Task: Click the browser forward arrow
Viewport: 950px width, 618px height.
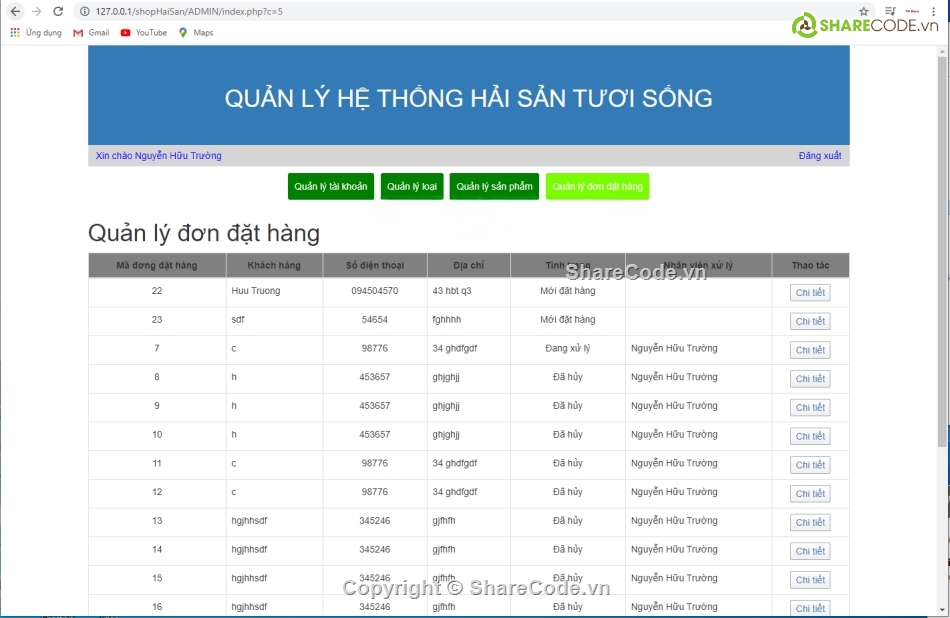Action: point(37,12)
